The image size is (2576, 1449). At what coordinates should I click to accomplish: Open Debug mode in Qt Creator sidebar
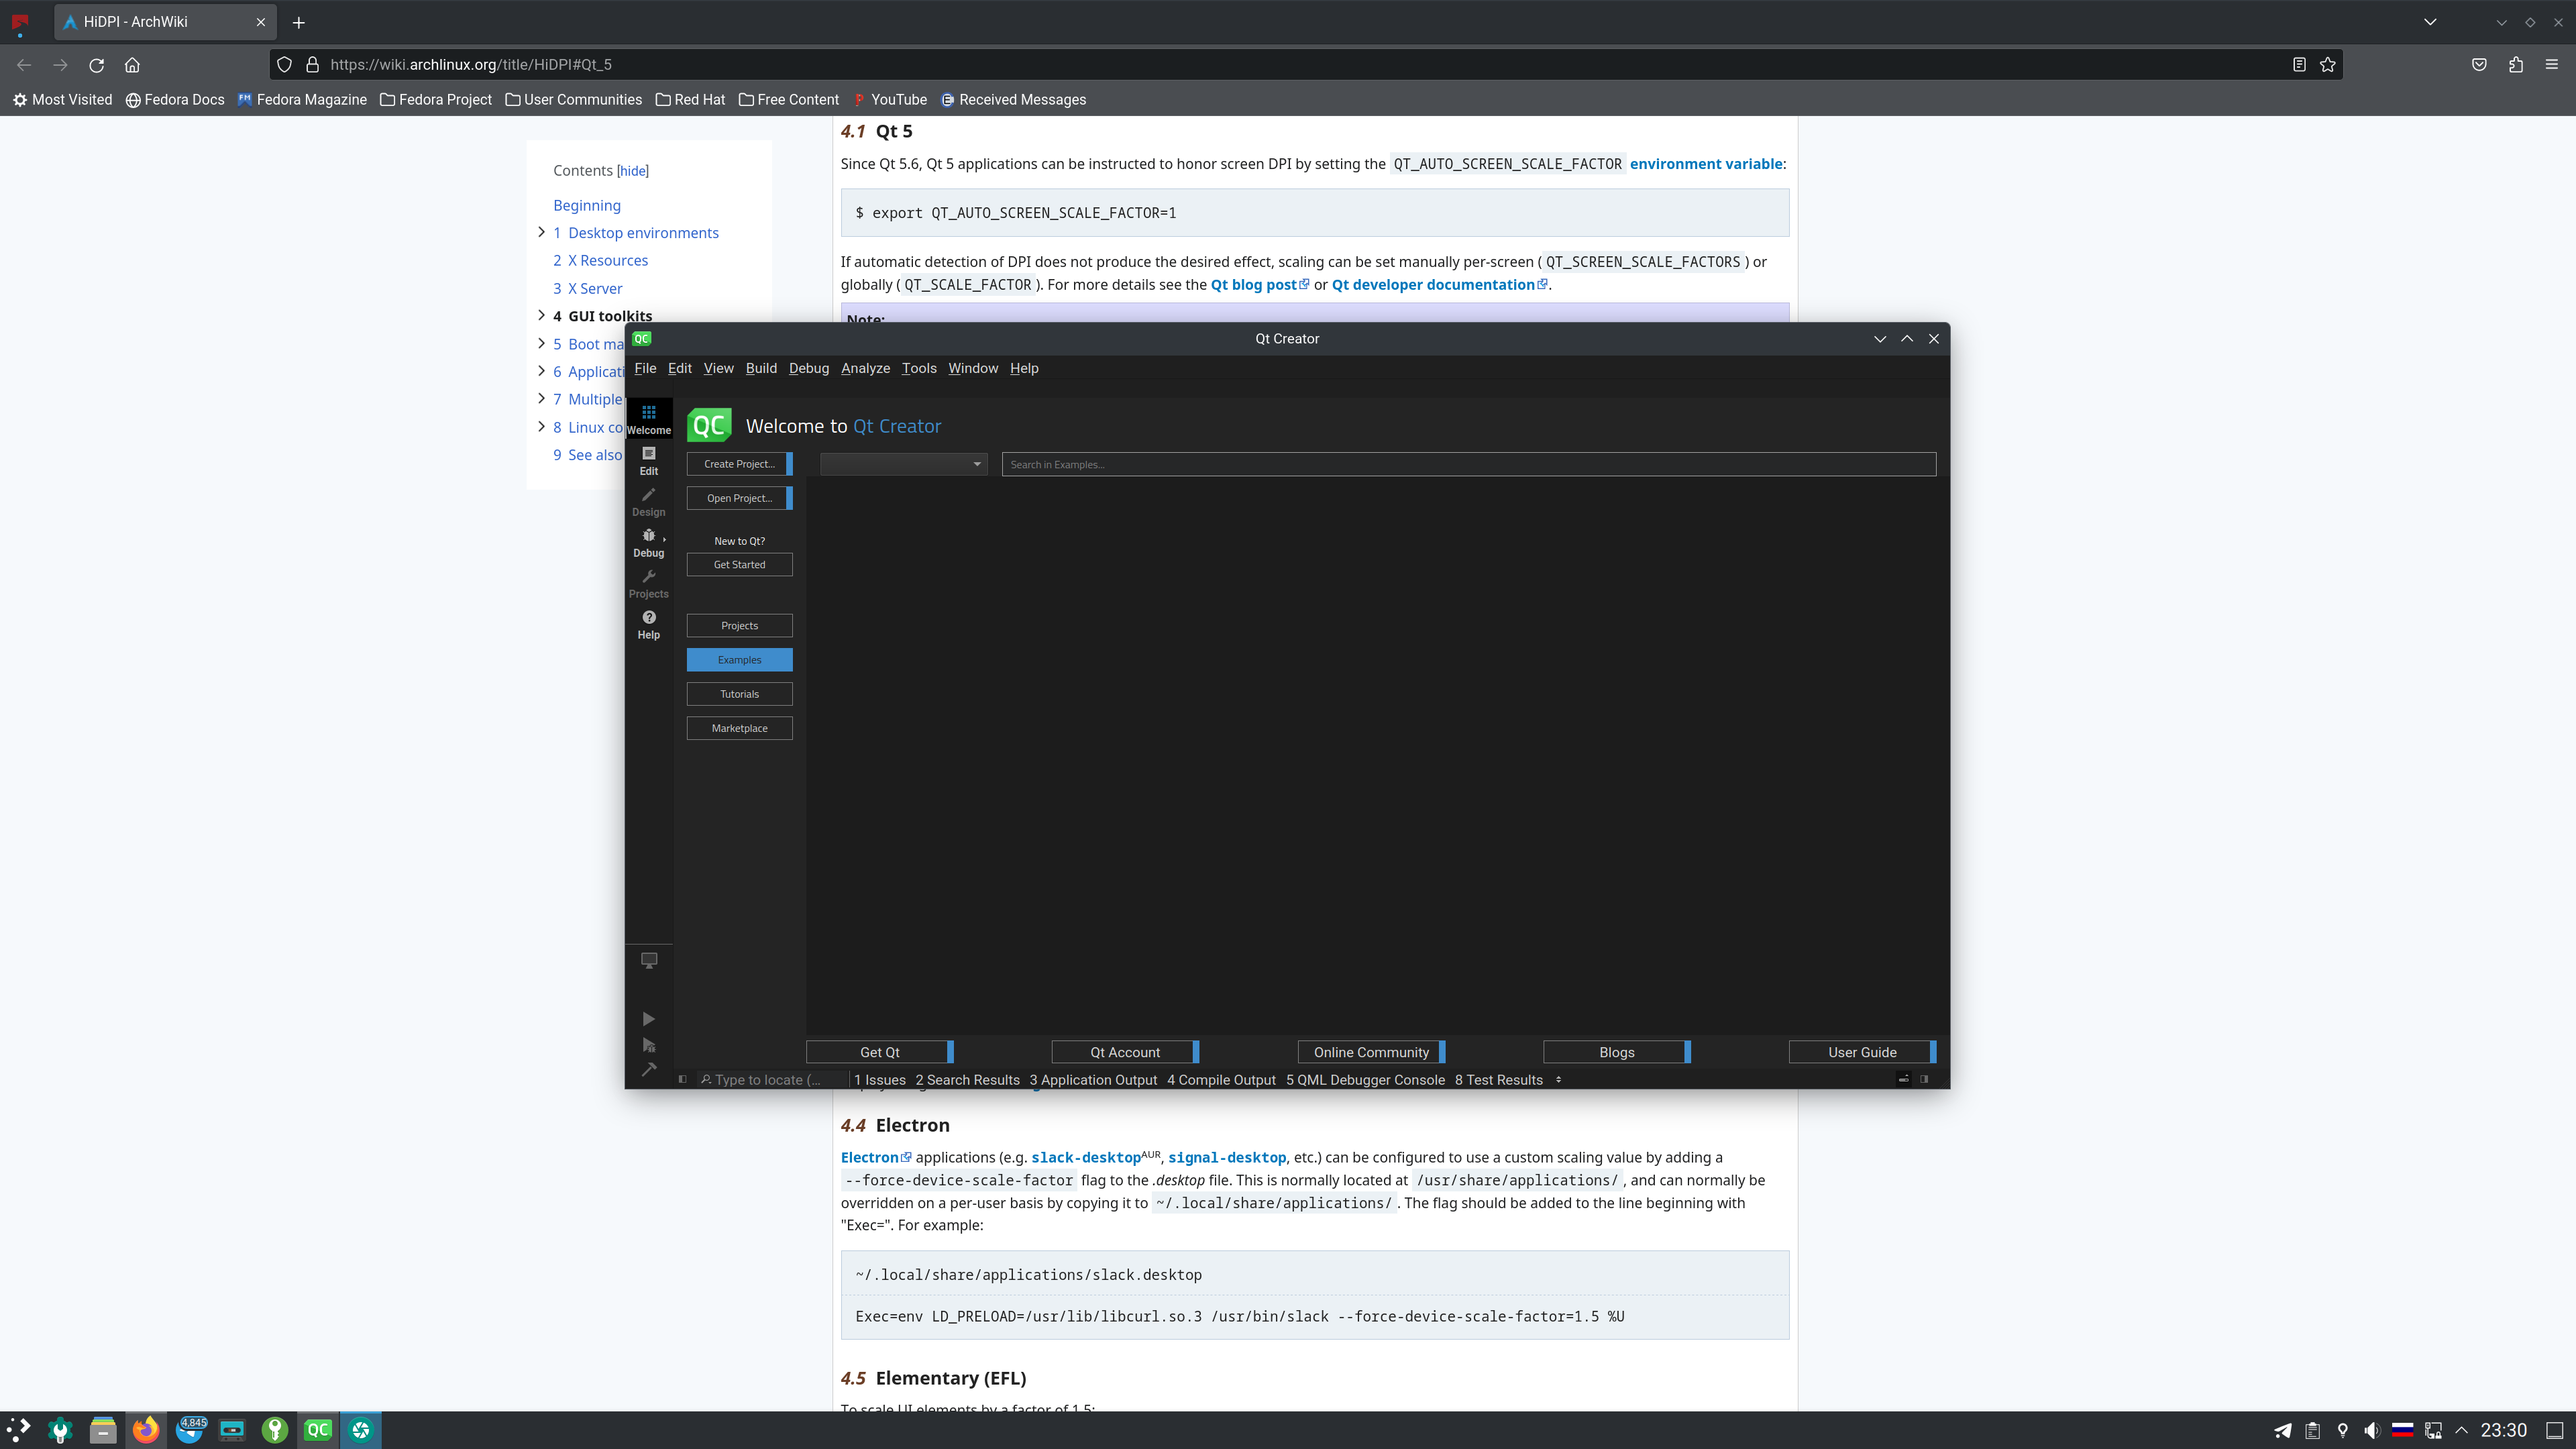(648, 542)
